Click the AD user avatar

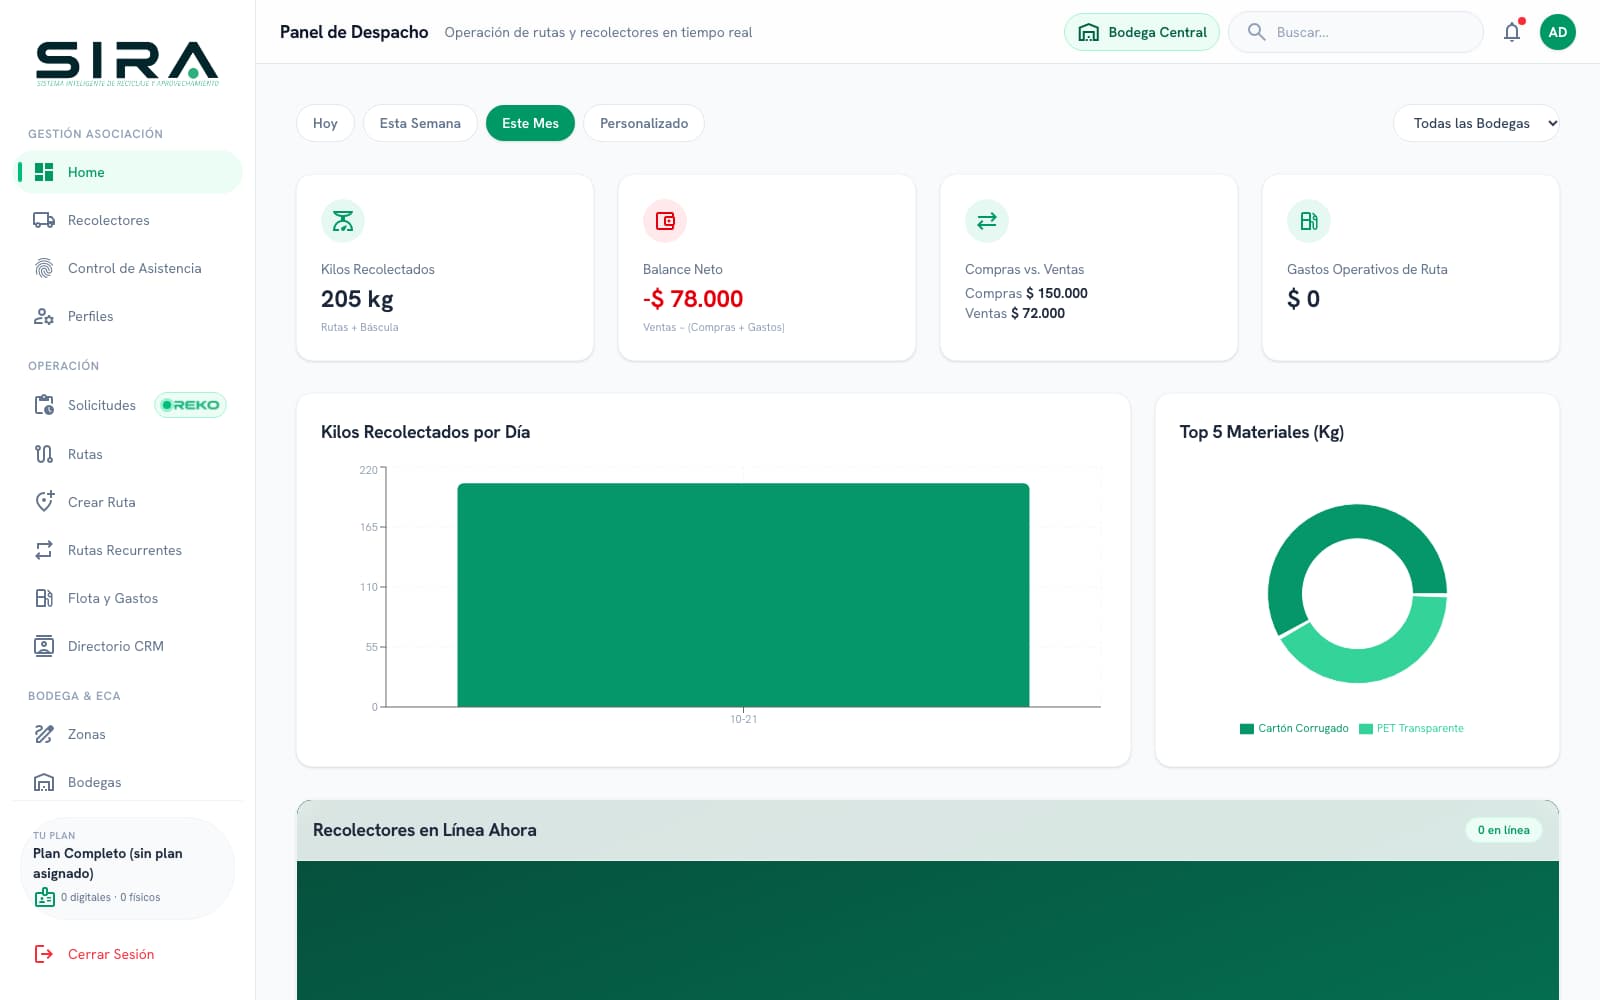tap(1558, 32)
